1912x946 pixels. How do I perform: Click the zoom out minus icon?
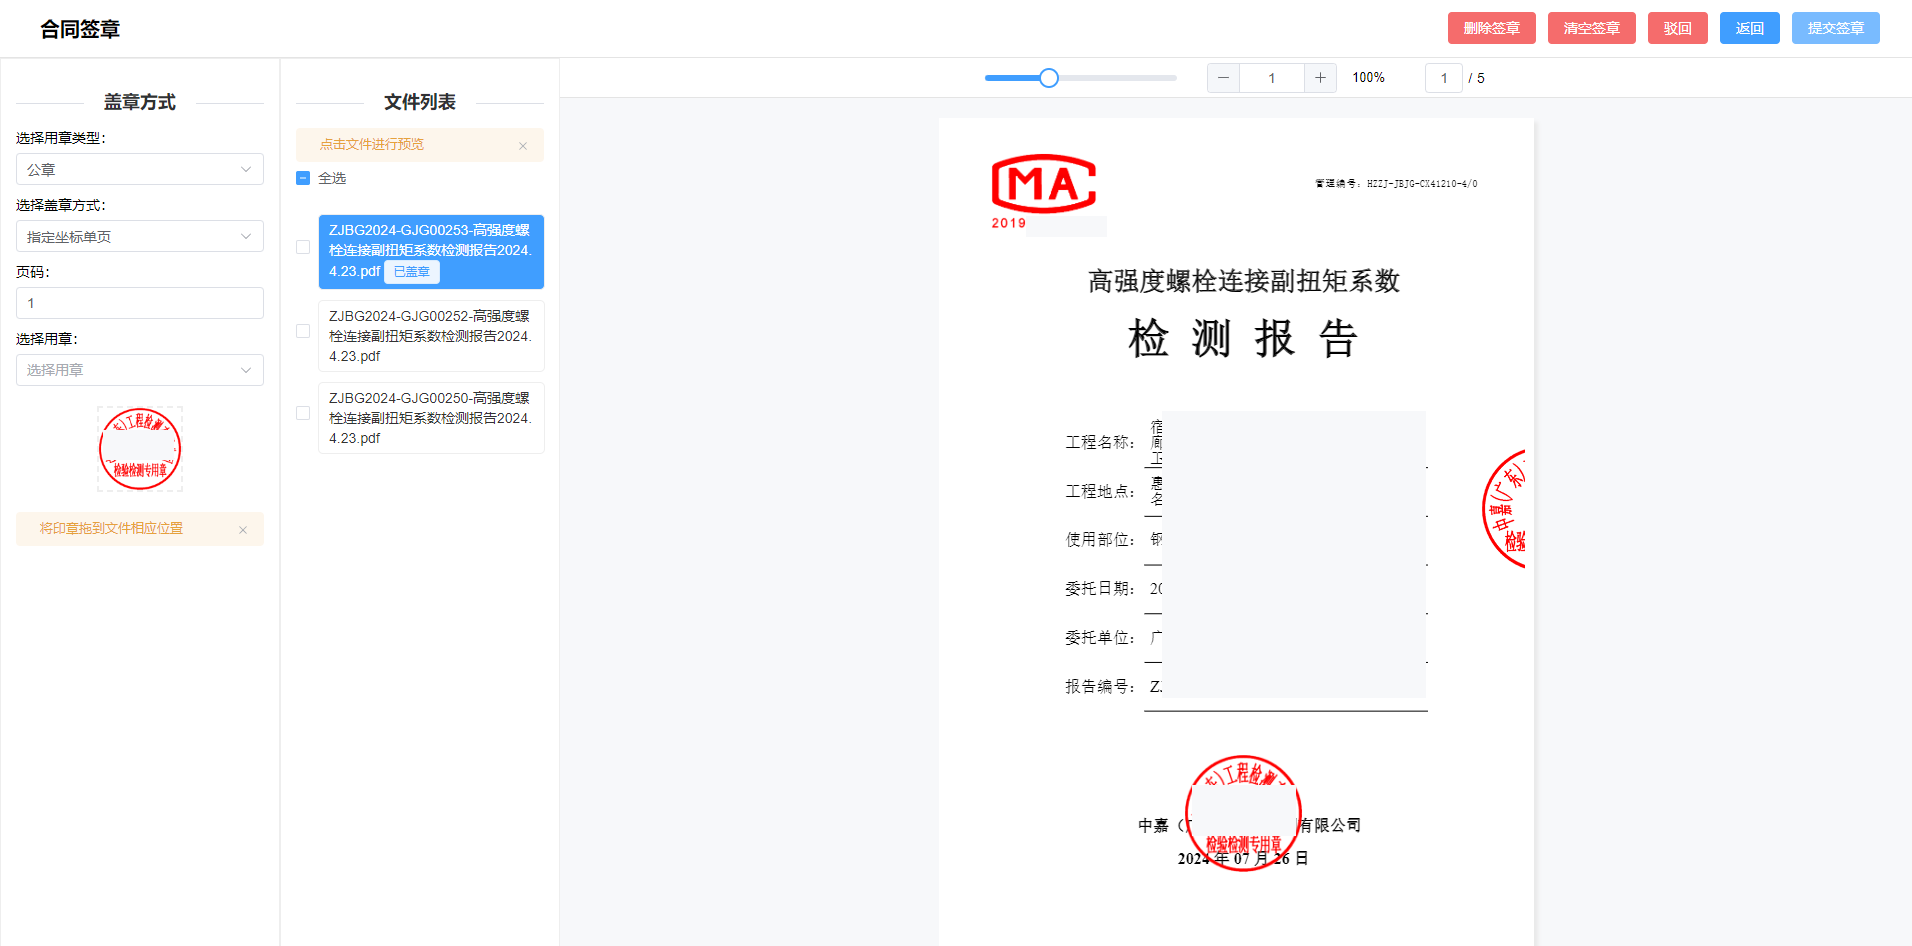click(x=1222, y=77)
